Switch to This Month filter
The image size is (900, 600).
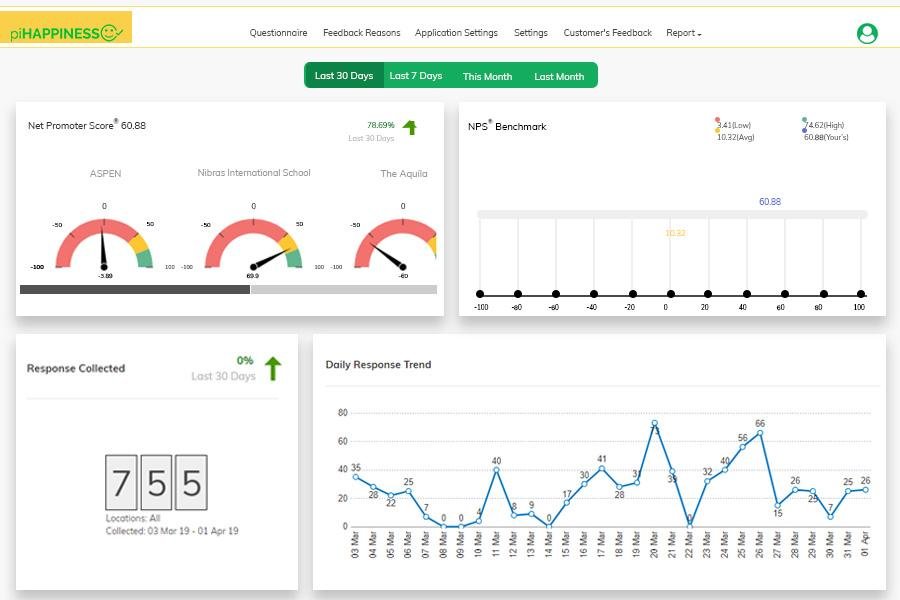[x=487, y=76]
